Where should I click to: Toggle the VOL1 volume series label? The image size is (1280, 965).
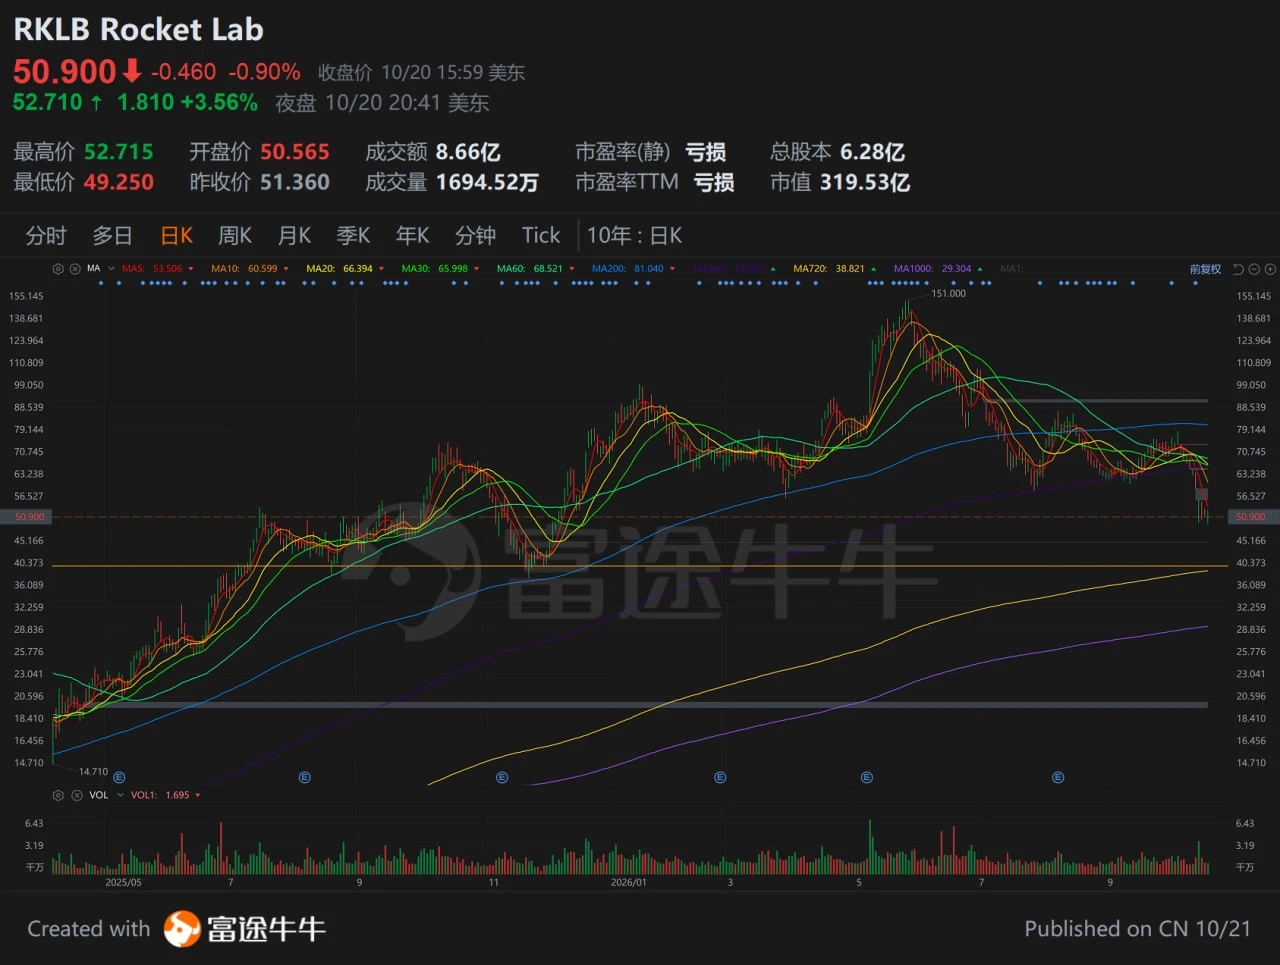pos(166,795)
